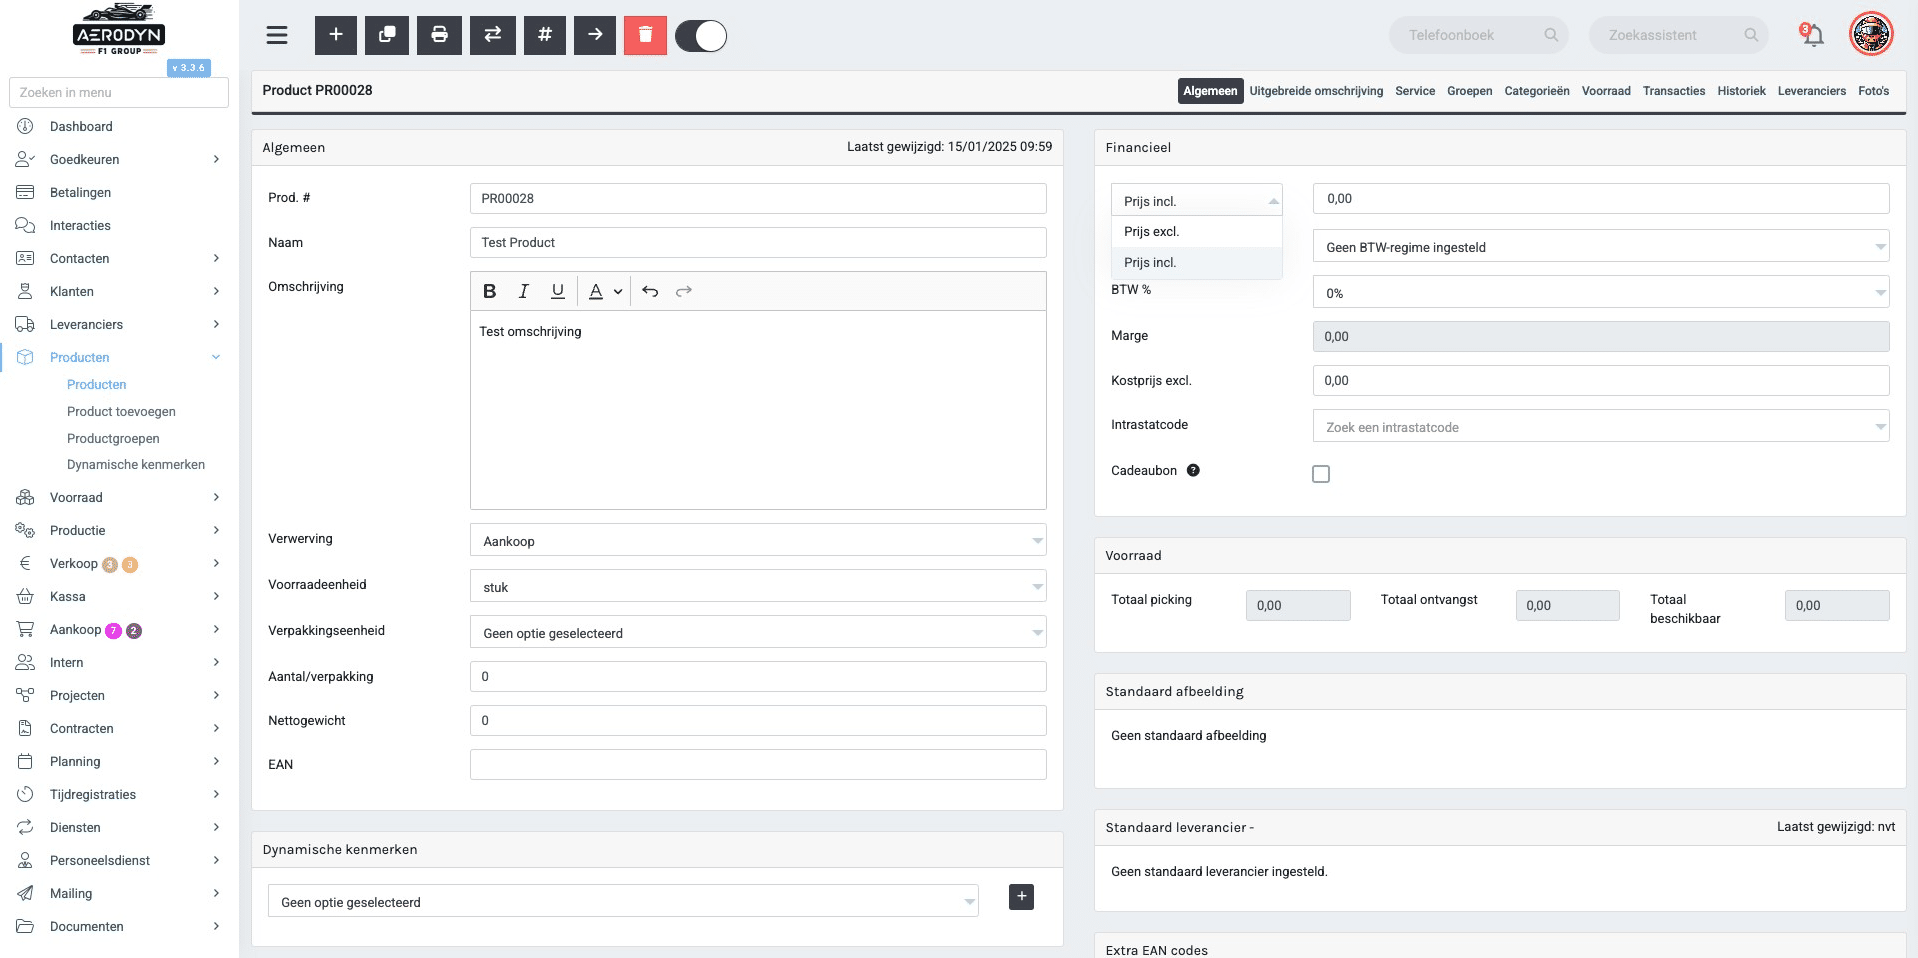Open the Verwerving Aankoop dropdown

click(x=758, y=540)
